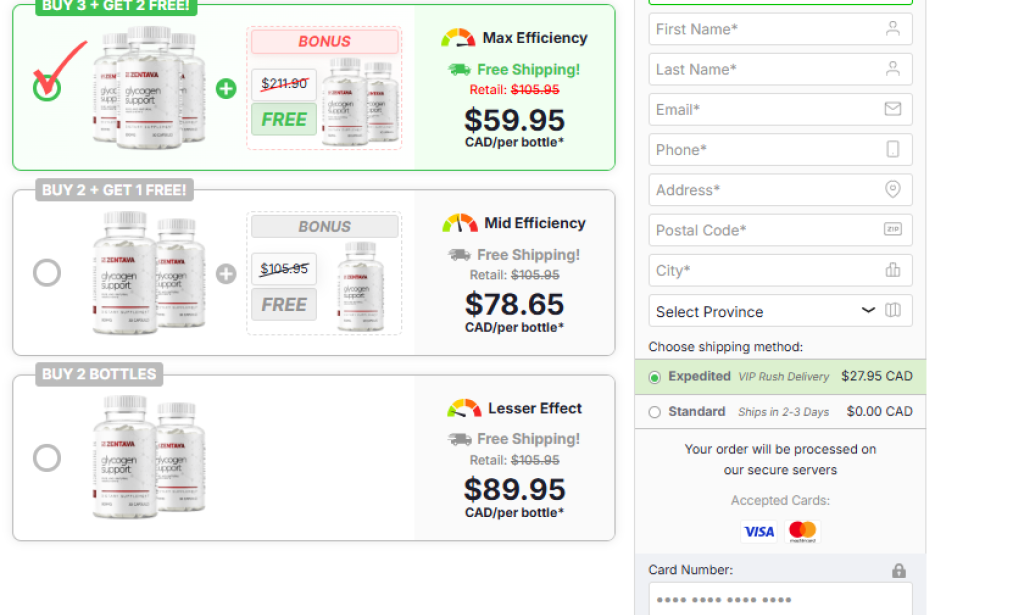Click the padlock icon beside Card Number
This screenshot has height=615, width=1024.
(x=899, y=571)
